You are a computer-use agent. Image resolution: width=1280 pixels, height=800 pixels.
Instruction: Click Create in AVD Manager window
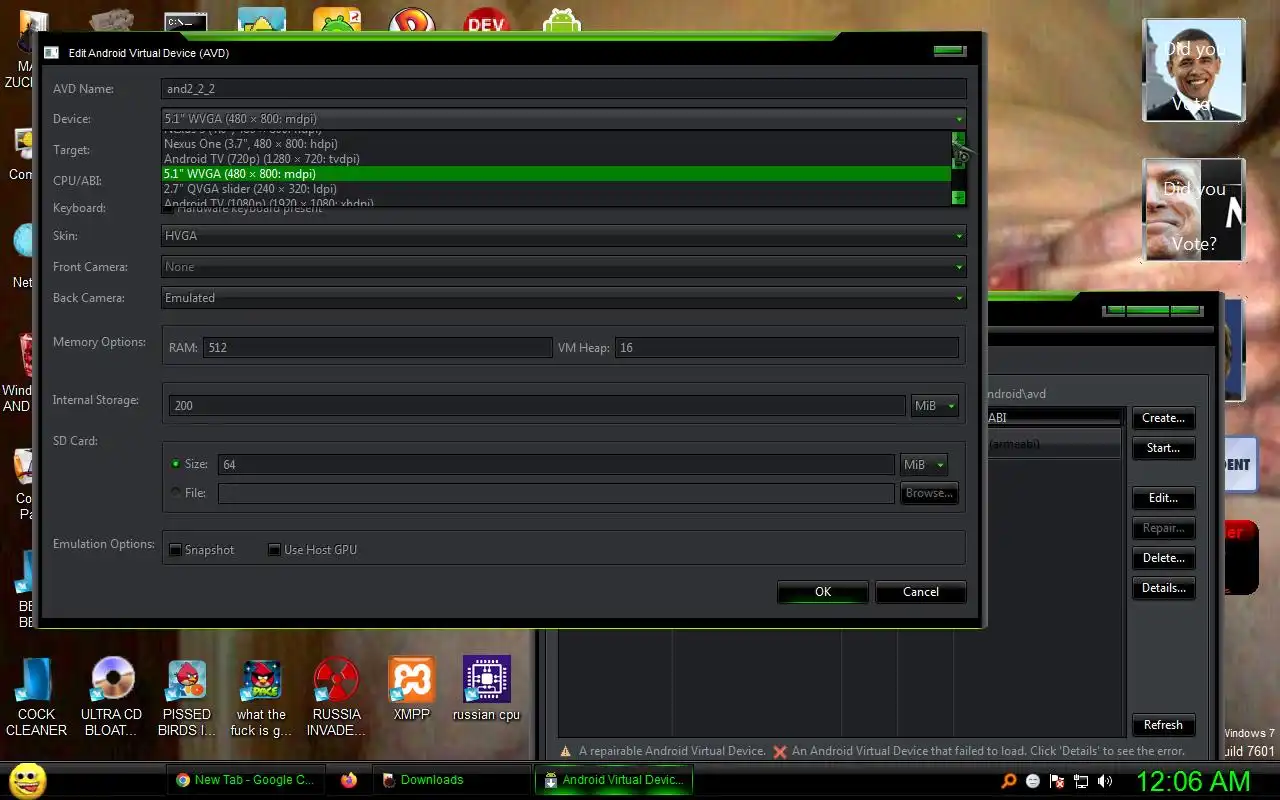(1163, 418)
